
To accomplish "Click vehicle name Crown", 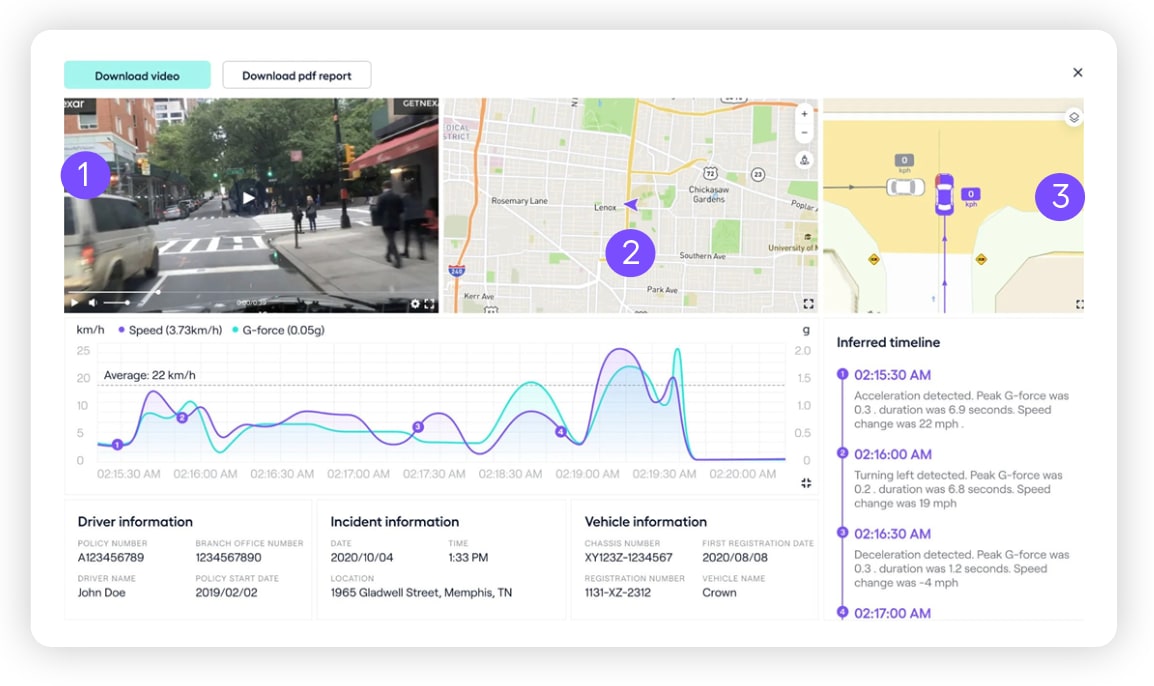I will pyautogui.click(x=719, y=593).
